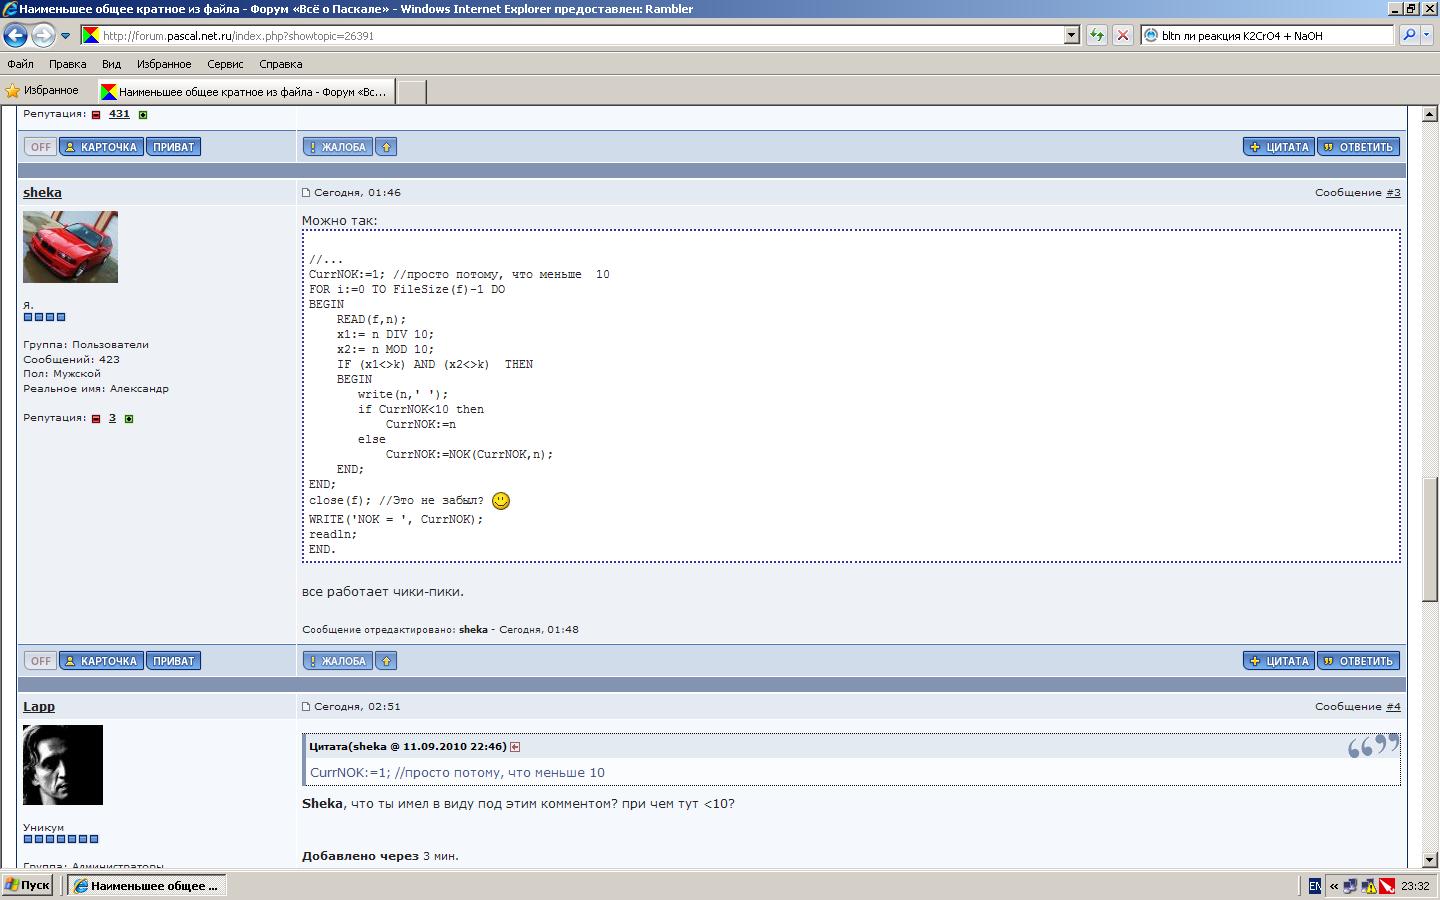Open sheka's profile username link
1440x900 pixels.
tap(42, 193)
